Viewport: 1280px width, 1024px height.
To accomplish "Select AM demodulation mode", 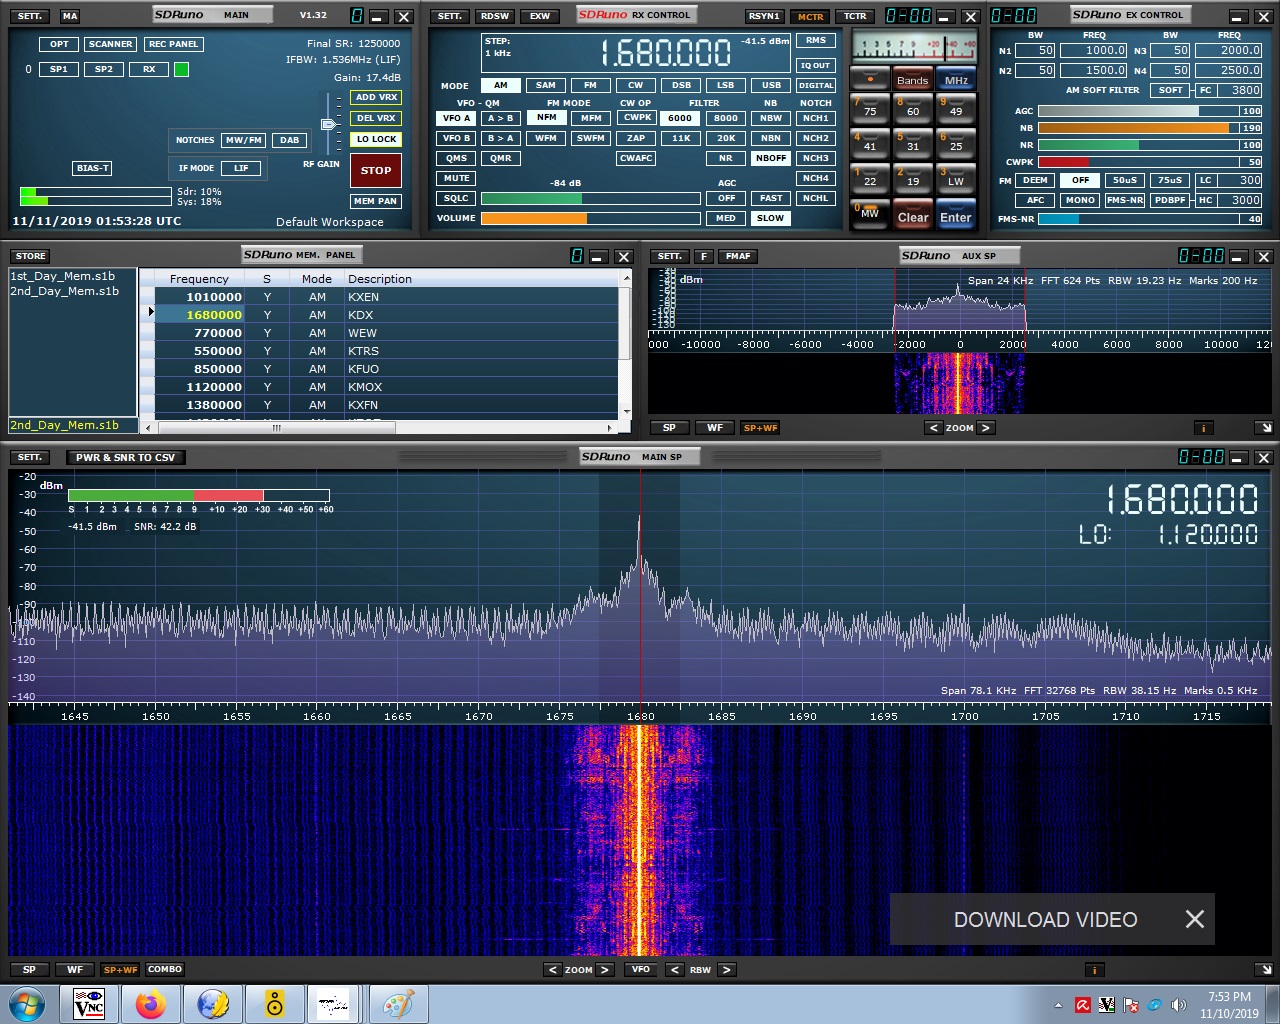I will click(x=500, y=85).
